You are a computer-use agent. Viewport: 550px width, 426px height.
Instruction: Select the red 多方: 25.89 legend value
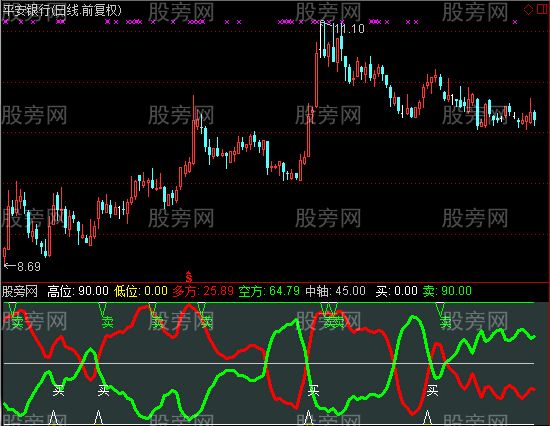[203, 291]
